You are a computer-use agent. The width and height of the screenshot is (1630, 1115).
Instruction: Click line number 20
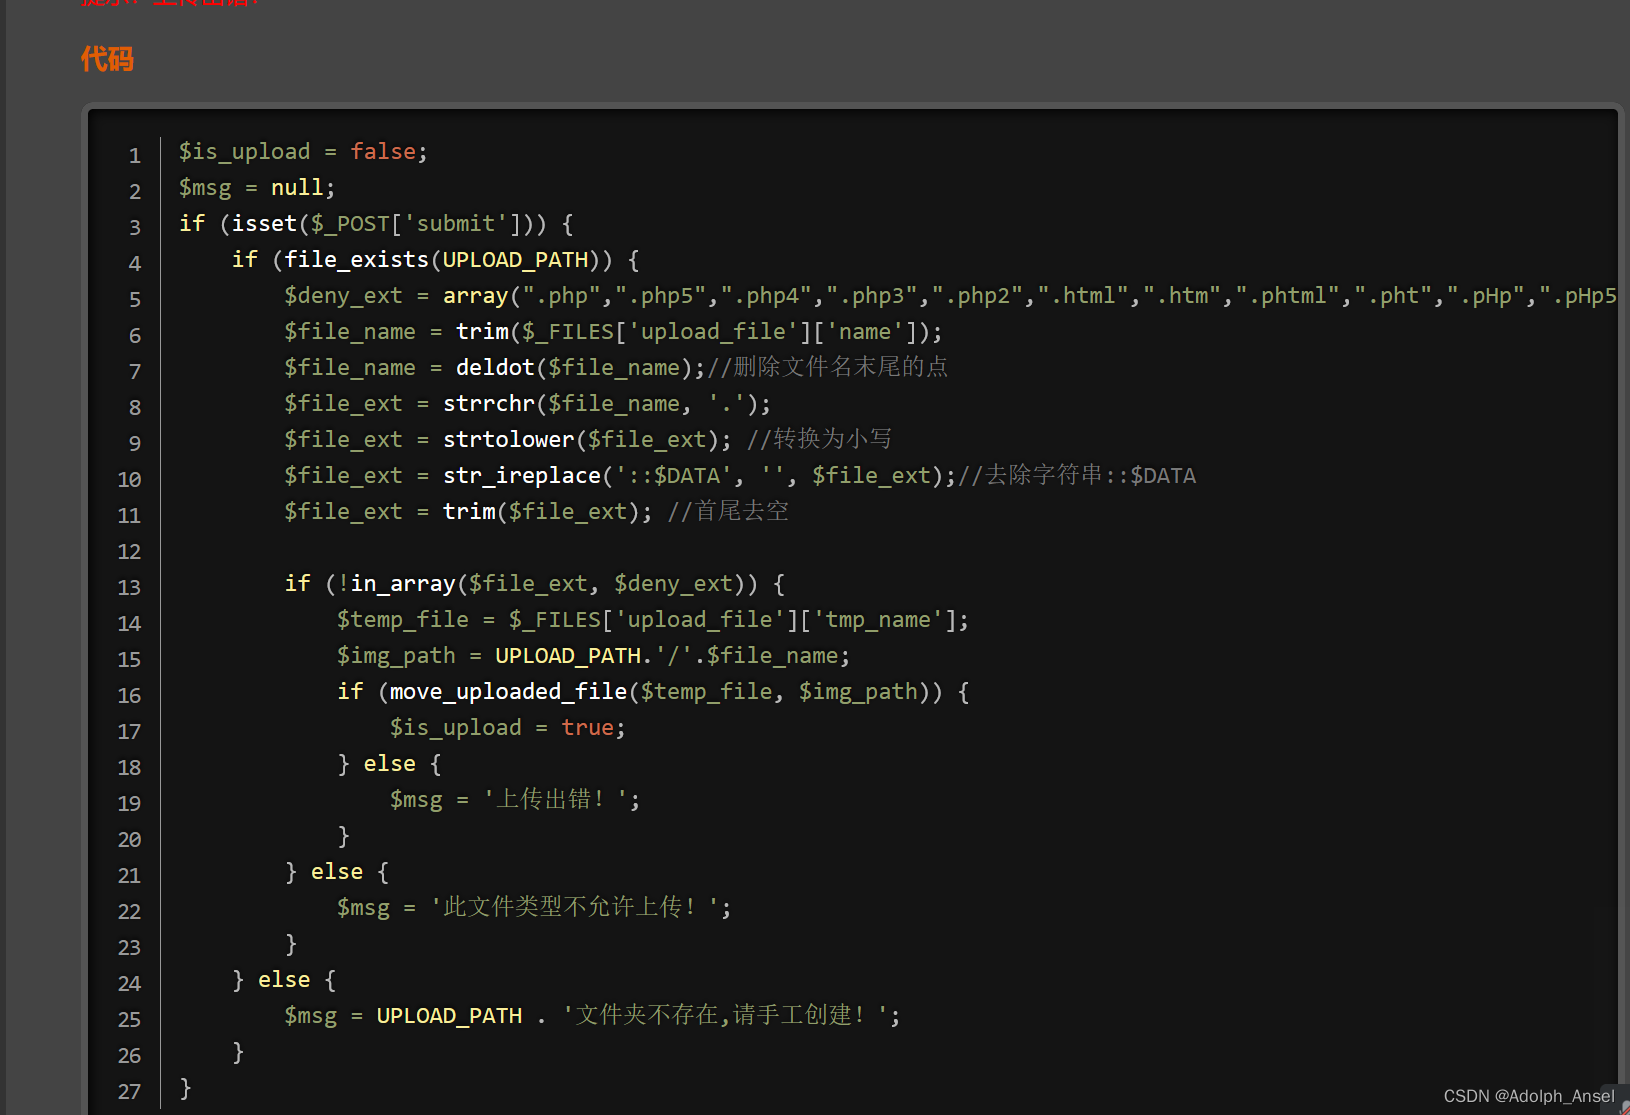(x=129, y=839)
